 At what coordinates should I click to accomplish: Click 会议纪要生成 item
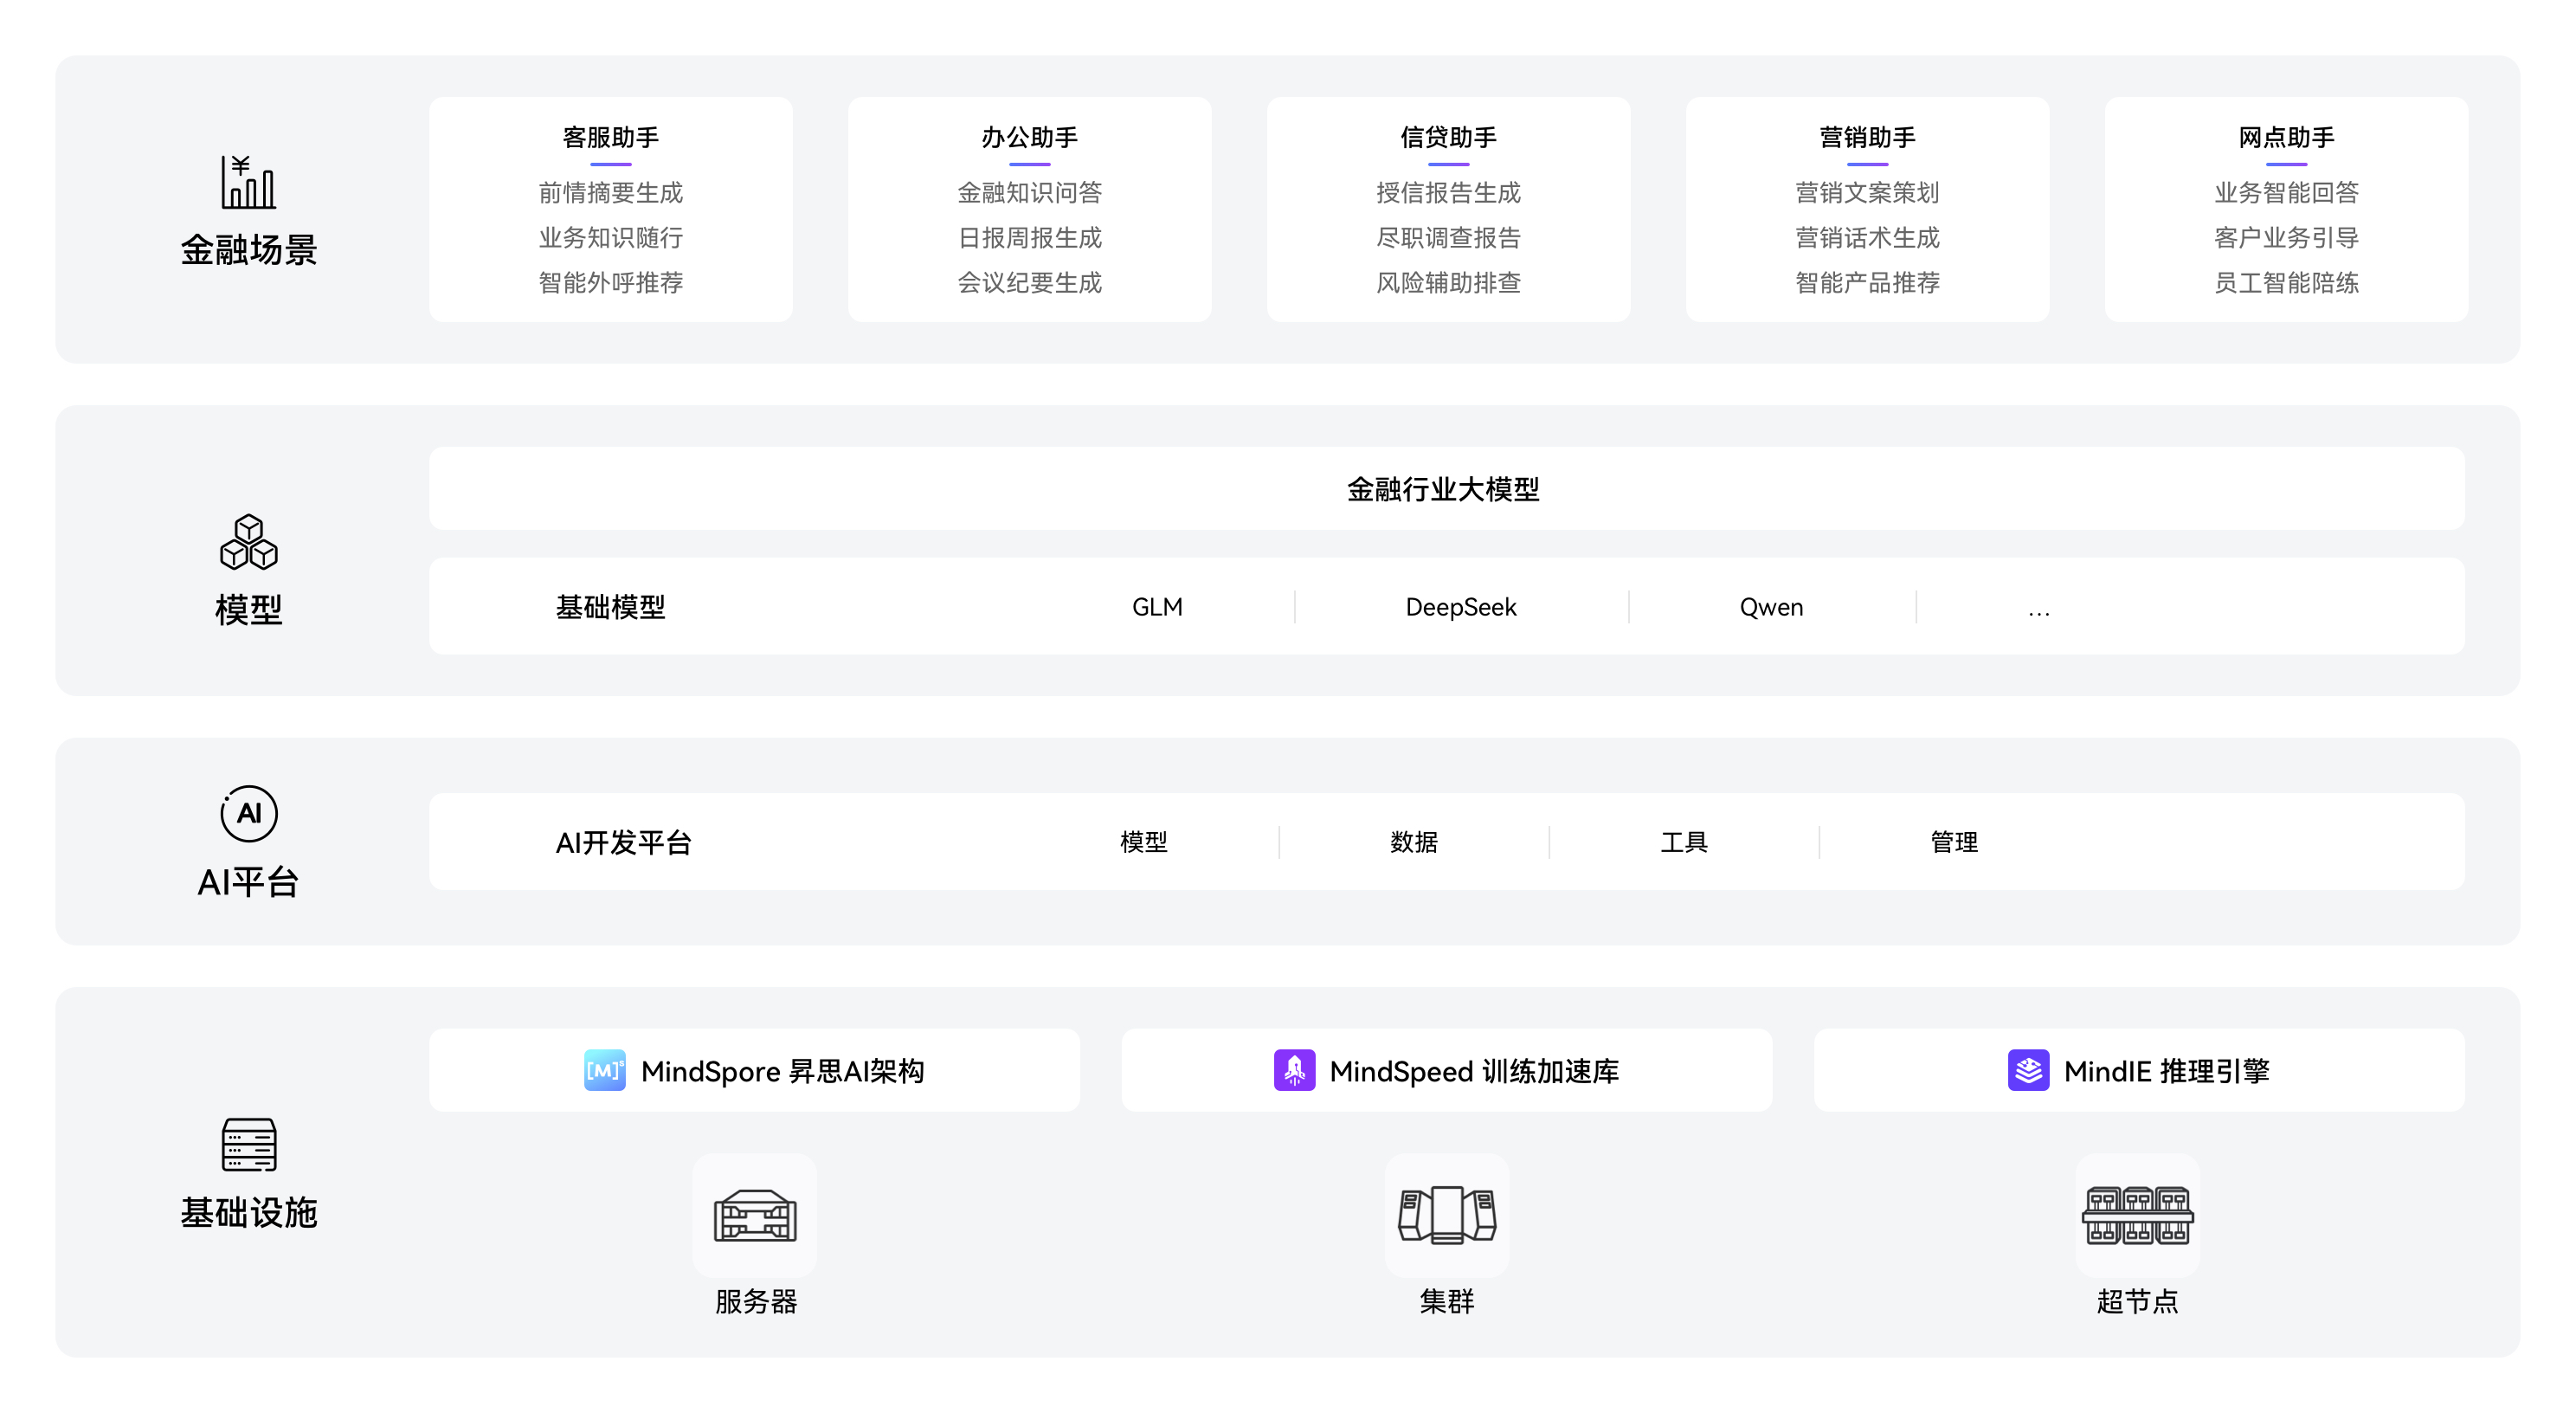tap(1030, 282)
